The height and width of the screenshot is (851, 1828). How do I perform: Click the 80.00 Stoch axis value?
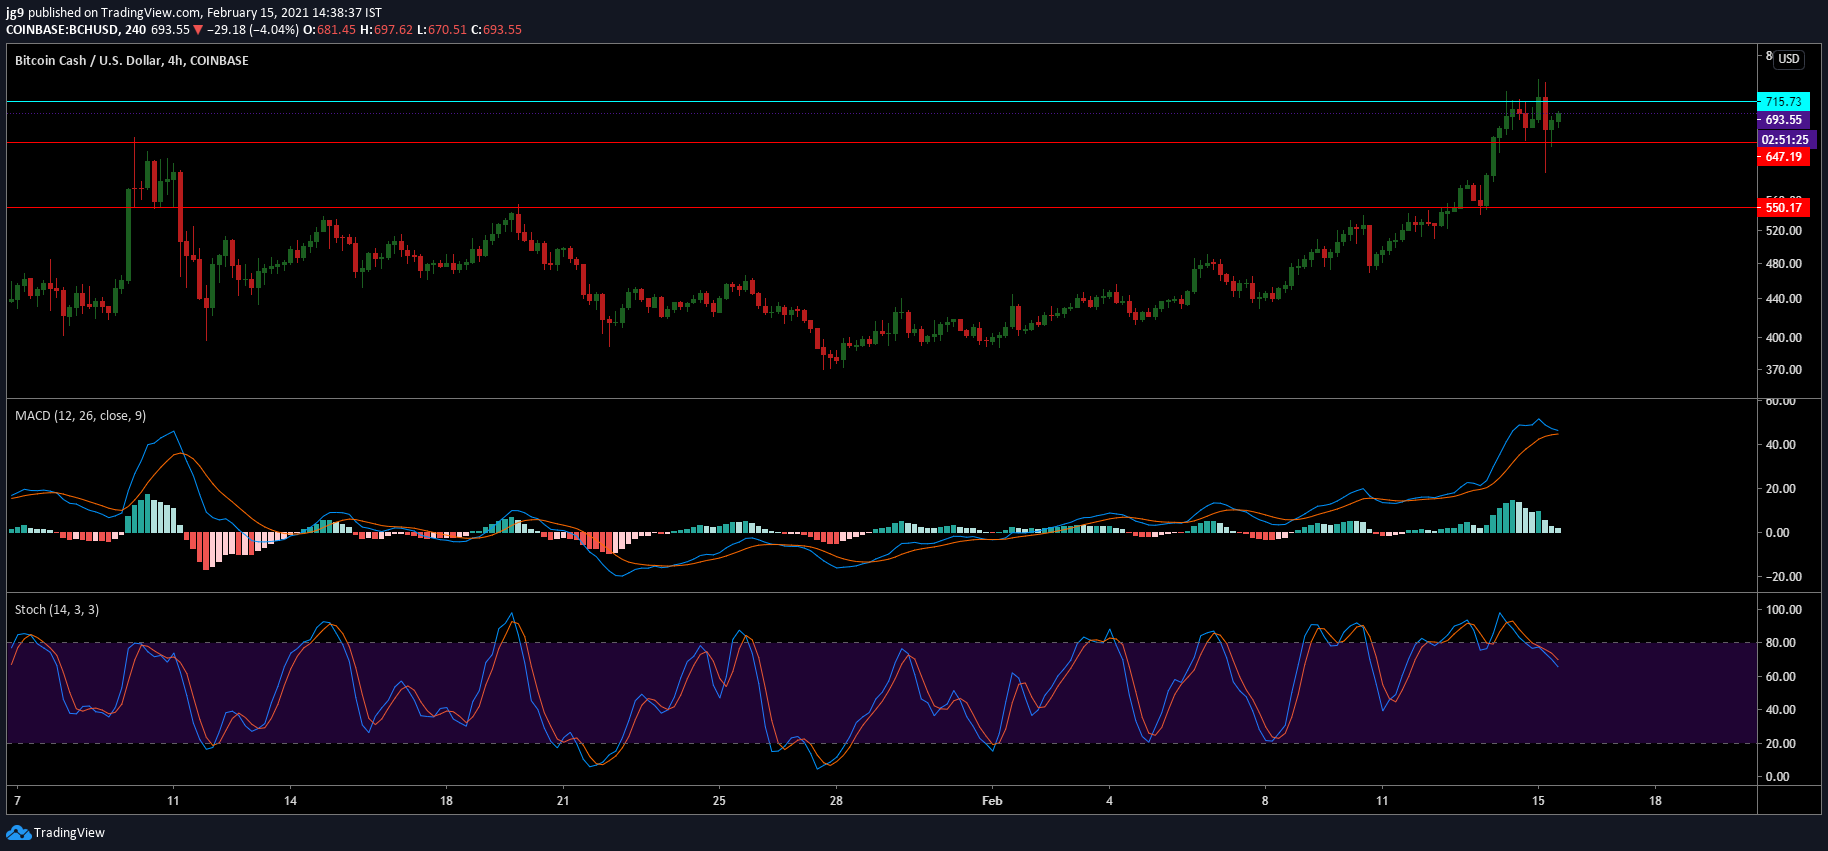[1781, 643]
